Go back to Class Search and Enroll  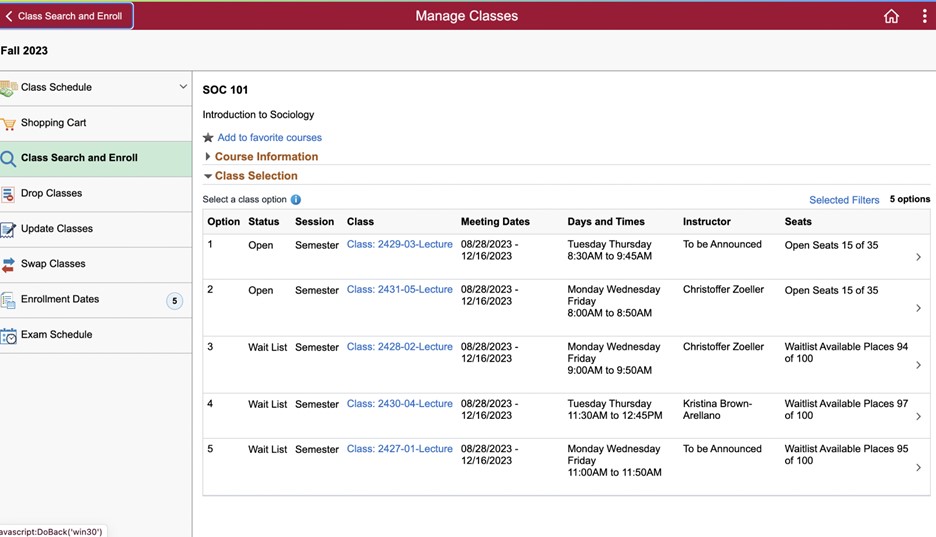[x=66, y=16]
